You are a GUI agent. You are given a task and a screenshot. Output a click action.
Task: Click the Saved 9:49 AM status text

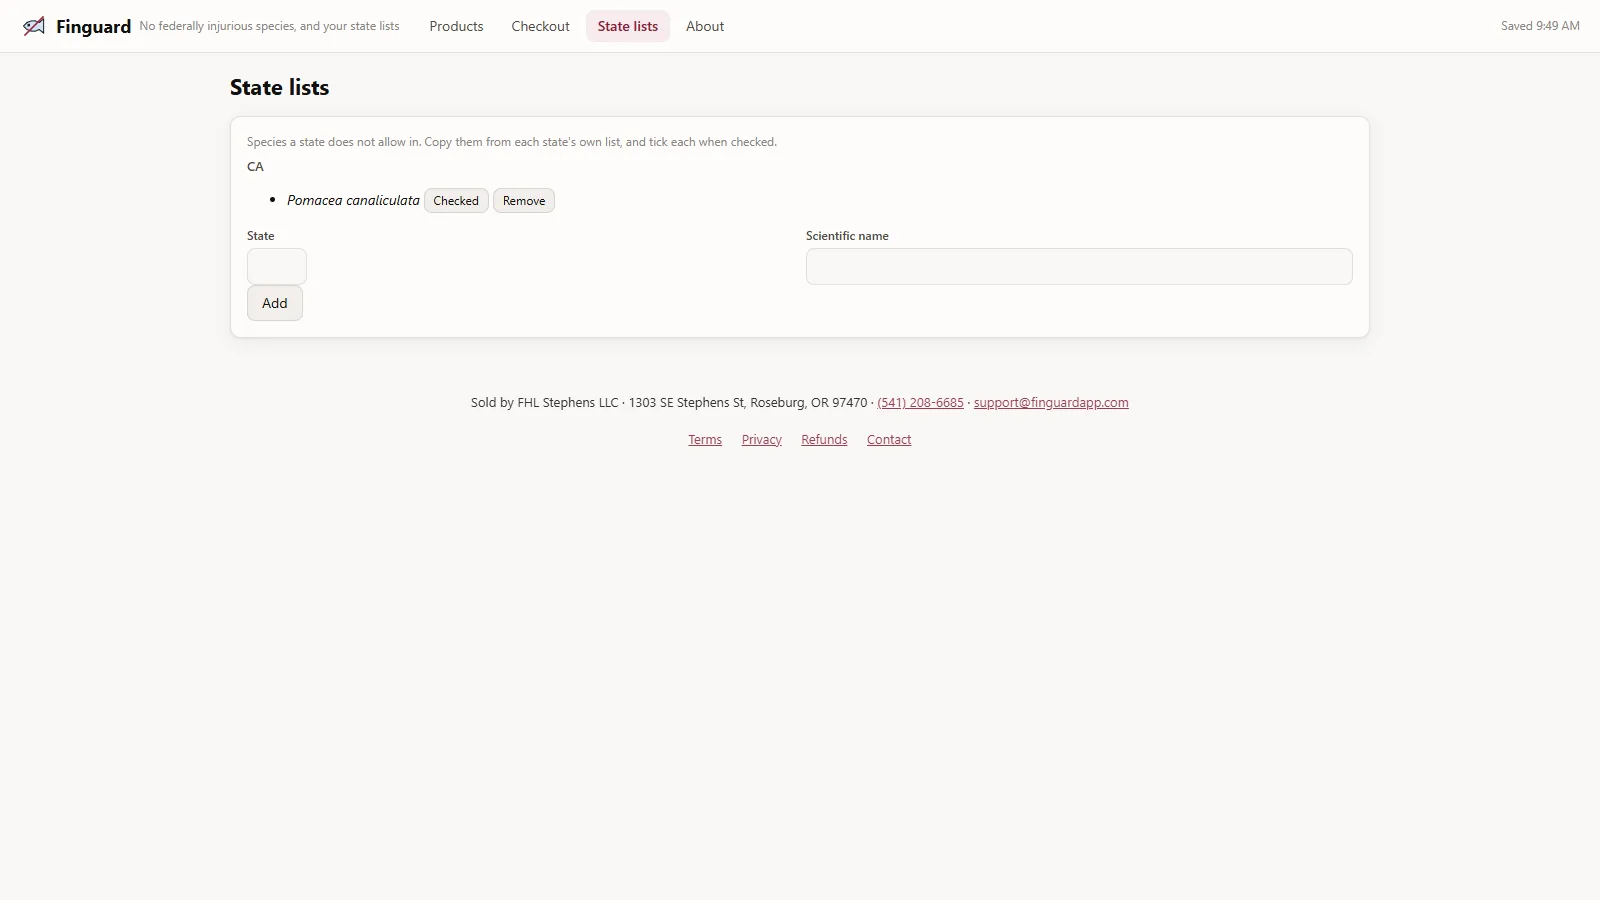click(1540, 26)
